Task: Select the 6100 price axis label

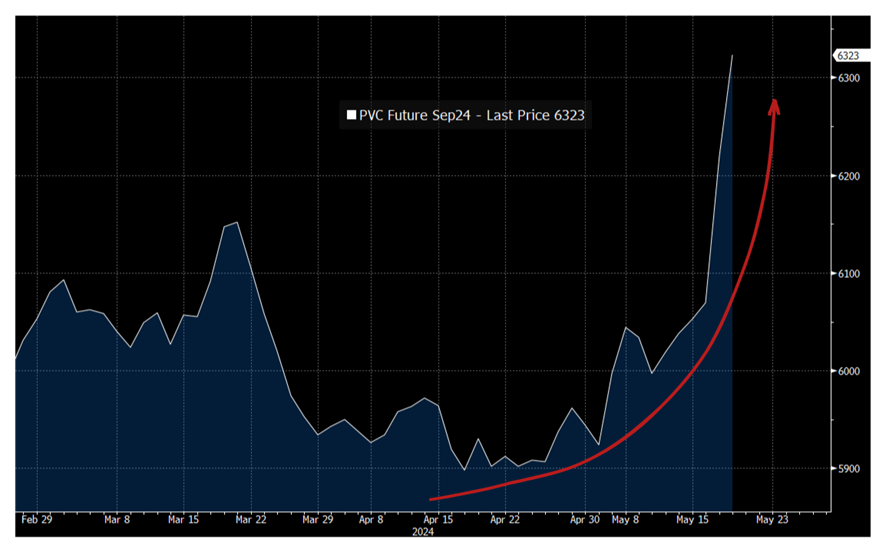Action: point(849,274)
